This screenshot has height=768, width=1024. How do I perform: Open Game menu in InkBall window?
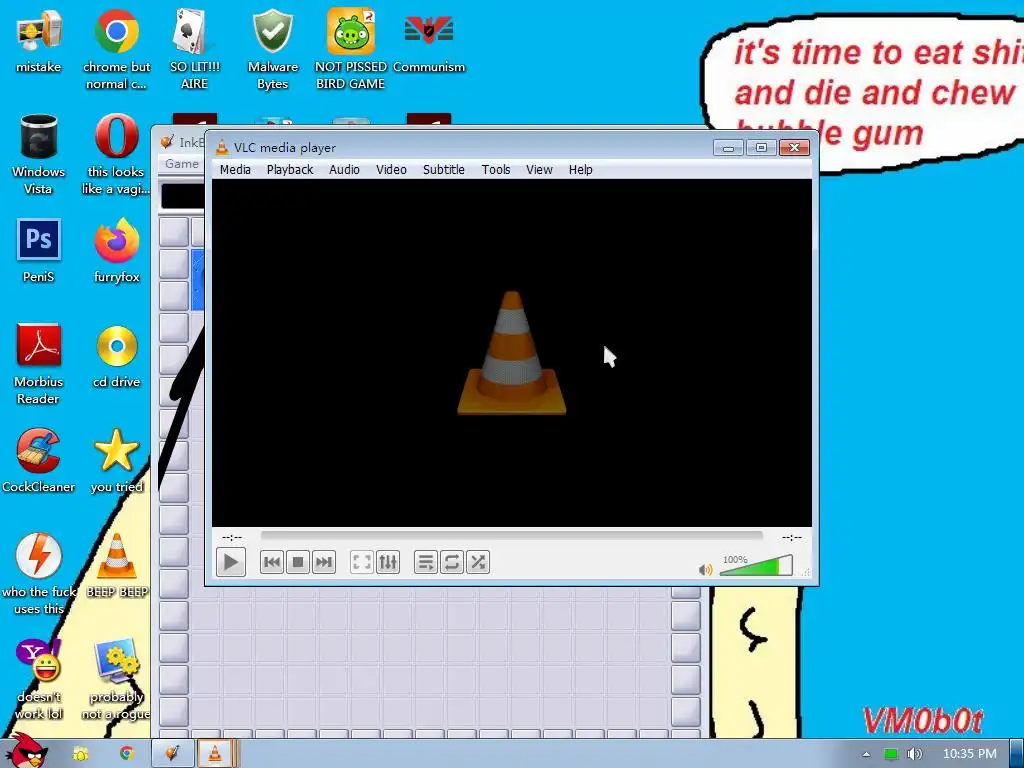182,164
